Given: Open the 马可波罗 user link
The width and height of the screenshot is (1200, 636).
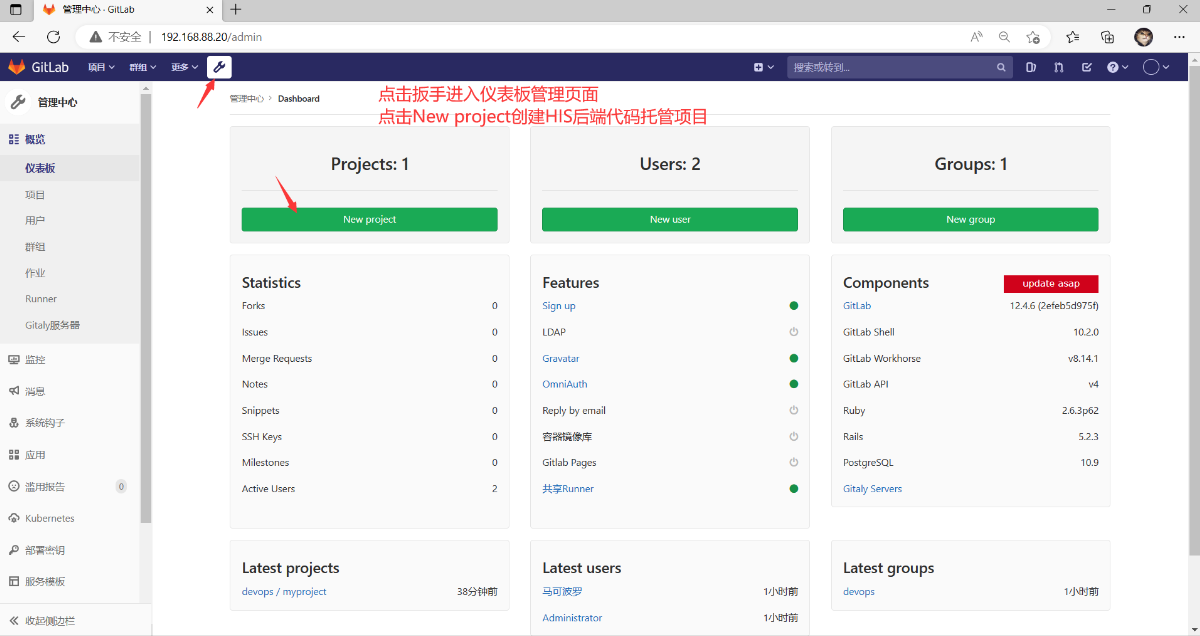Looking at the screenshot, I should (x=562, y=592).
